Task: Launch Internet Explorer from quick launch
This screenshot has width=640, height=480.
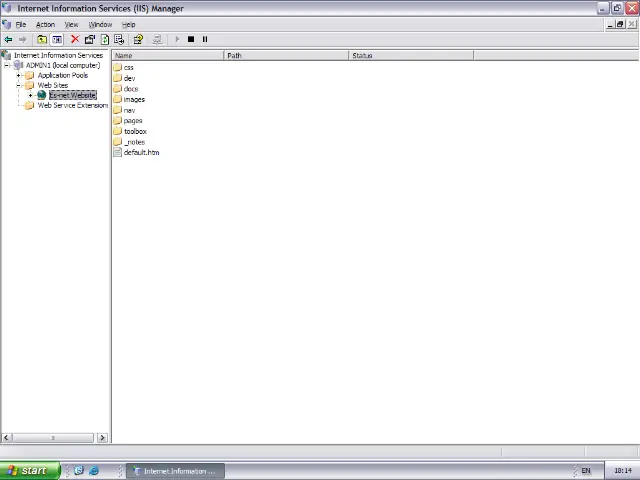Action: tap(94, 471)
